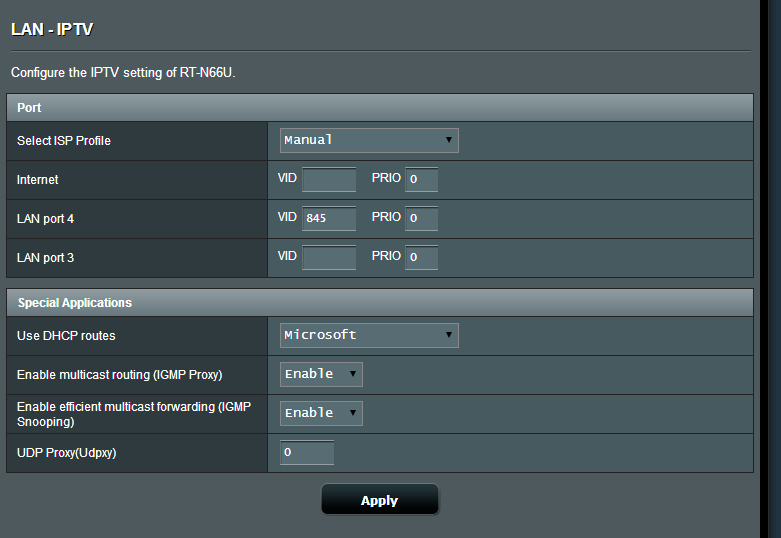Screen dimensions: 781x538
Task: Focus the LAN port 4 PRIO field
Action: click(421, 218)
